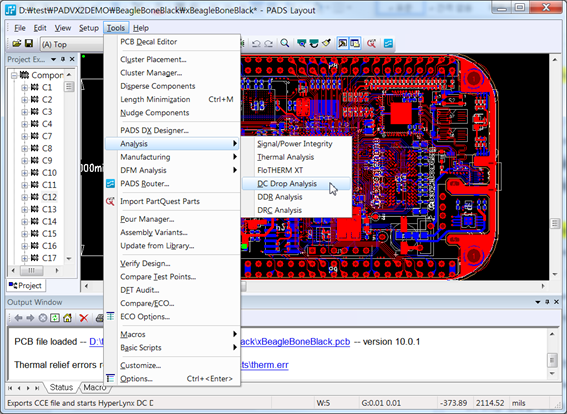
Task: Select the Zoom magnifier toolbar icon
Action: point(285,43)
